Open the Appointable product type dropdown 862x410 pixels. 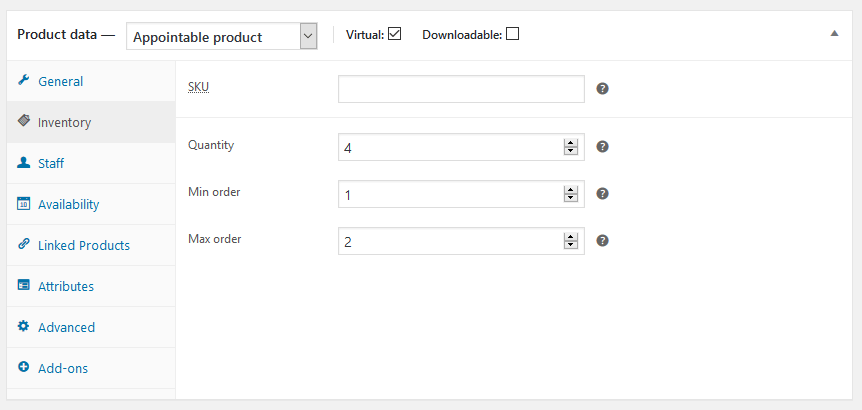pos(222,36)
